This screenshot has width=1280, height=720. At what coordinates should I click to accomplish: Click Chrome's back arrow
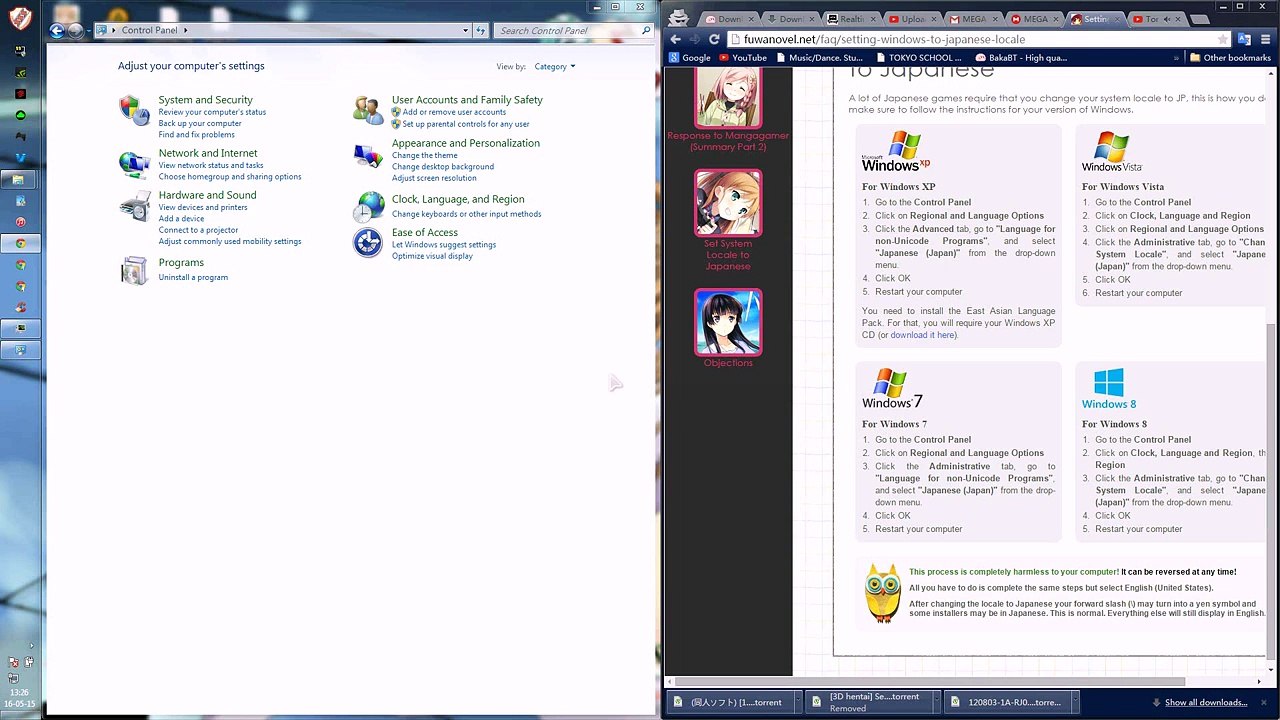675,39
